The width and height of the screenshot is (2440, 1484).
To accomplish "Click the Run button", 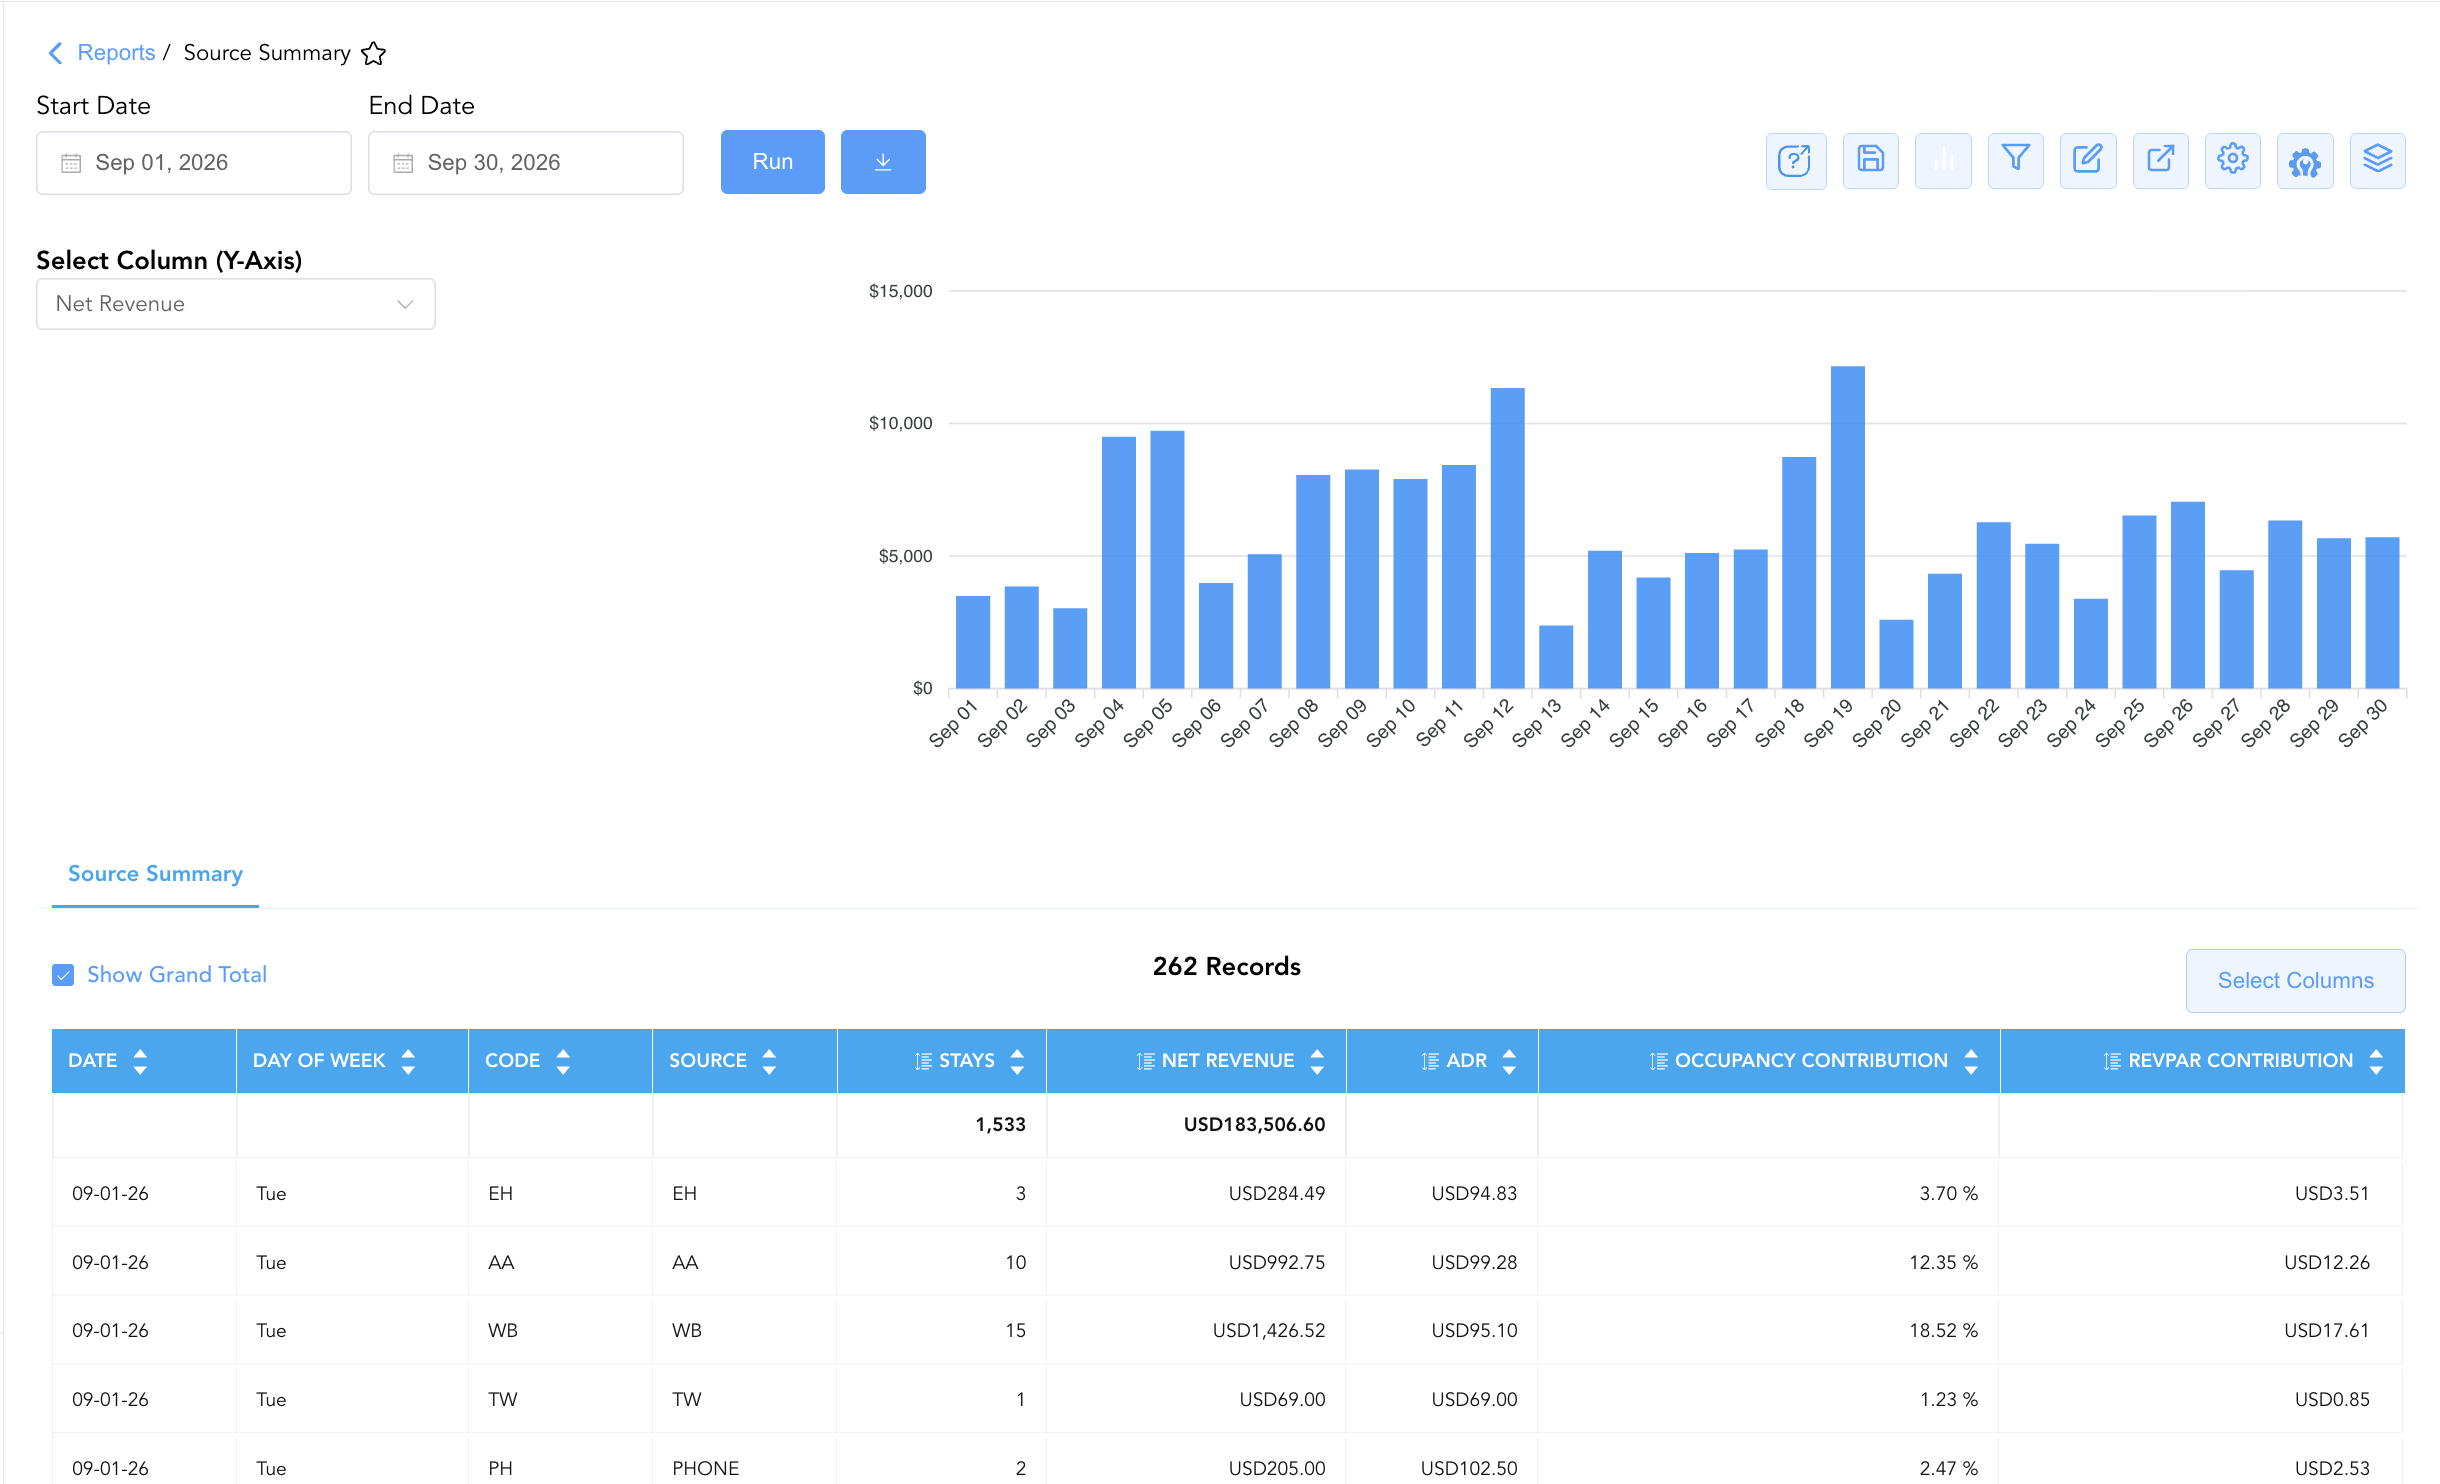I will point(773,162).
